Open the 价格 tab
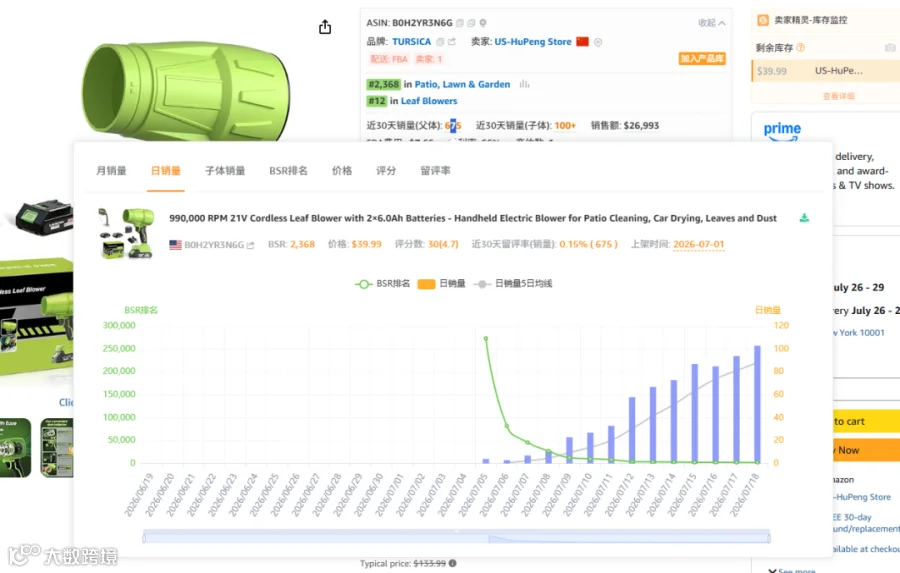This screenshot has height=573, width=900. (x=342, y=171)
